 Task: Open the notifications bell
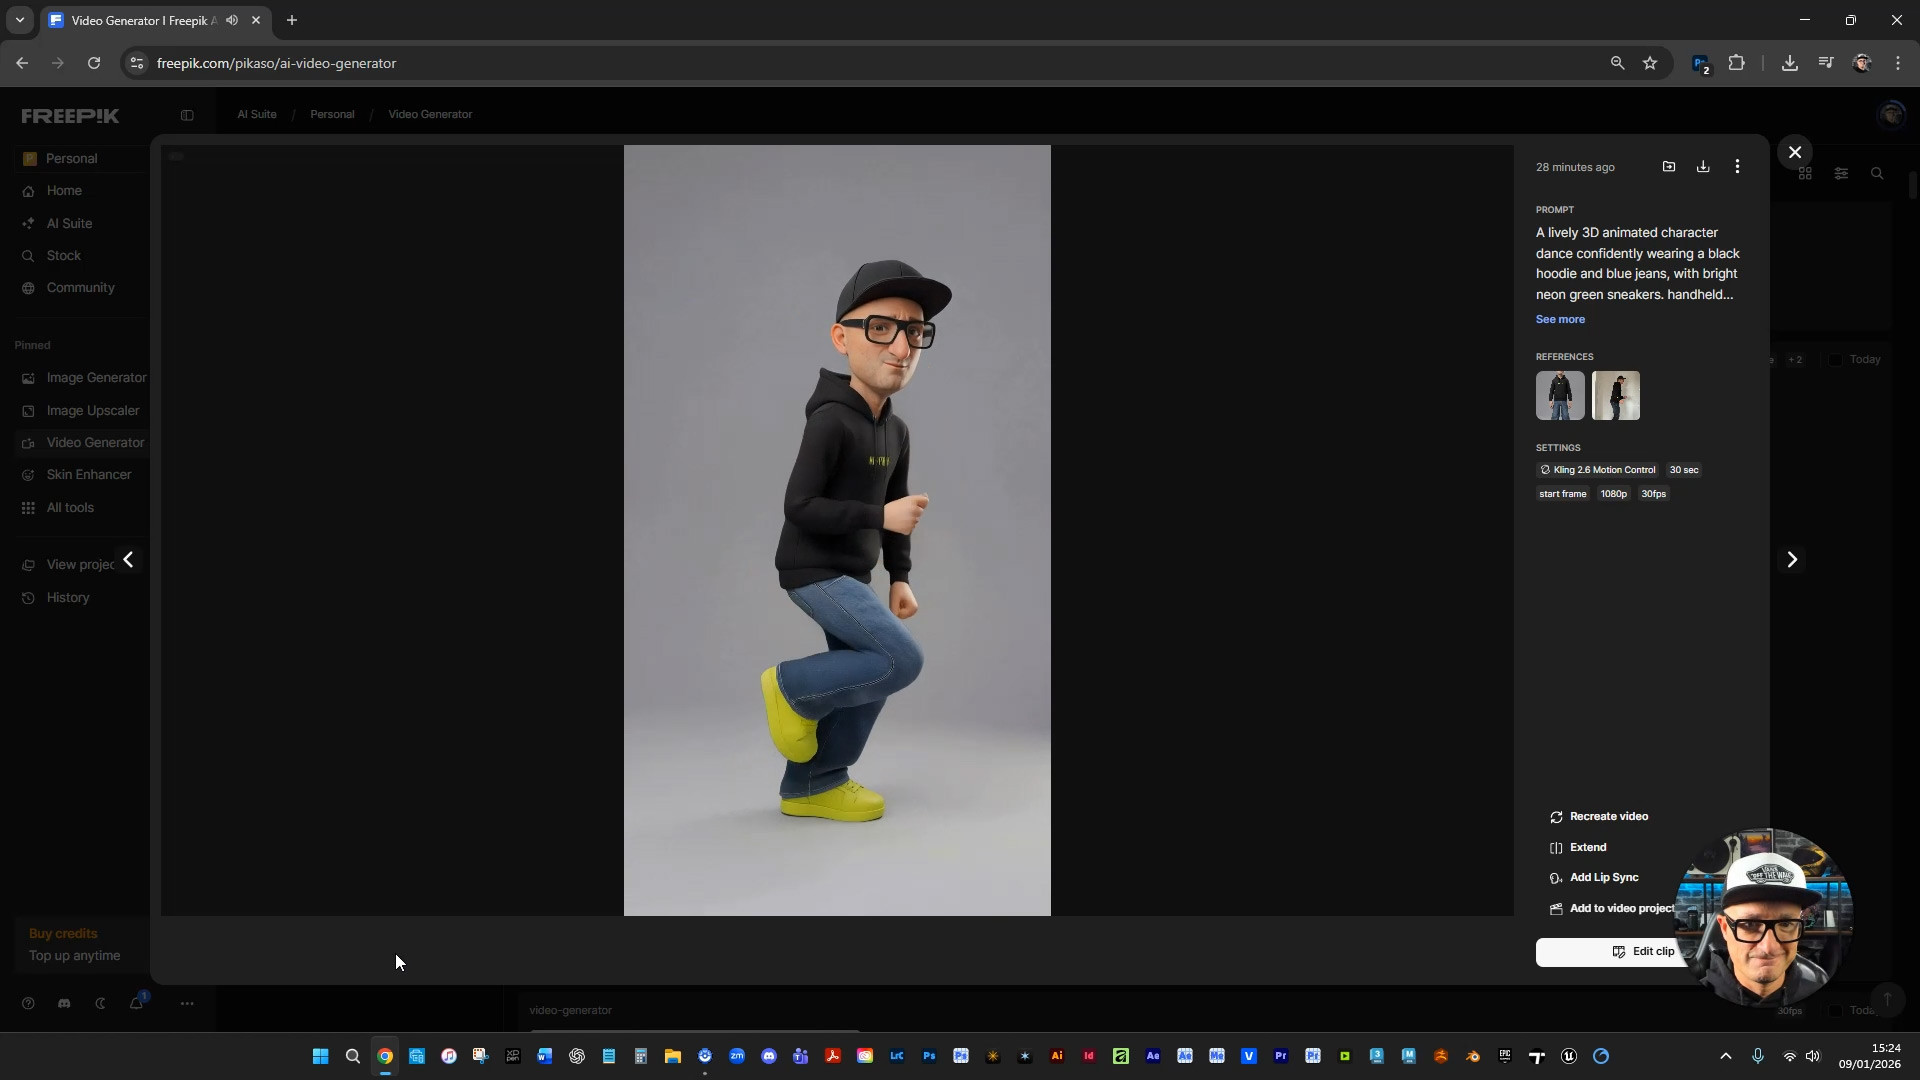pos(136,1004)
